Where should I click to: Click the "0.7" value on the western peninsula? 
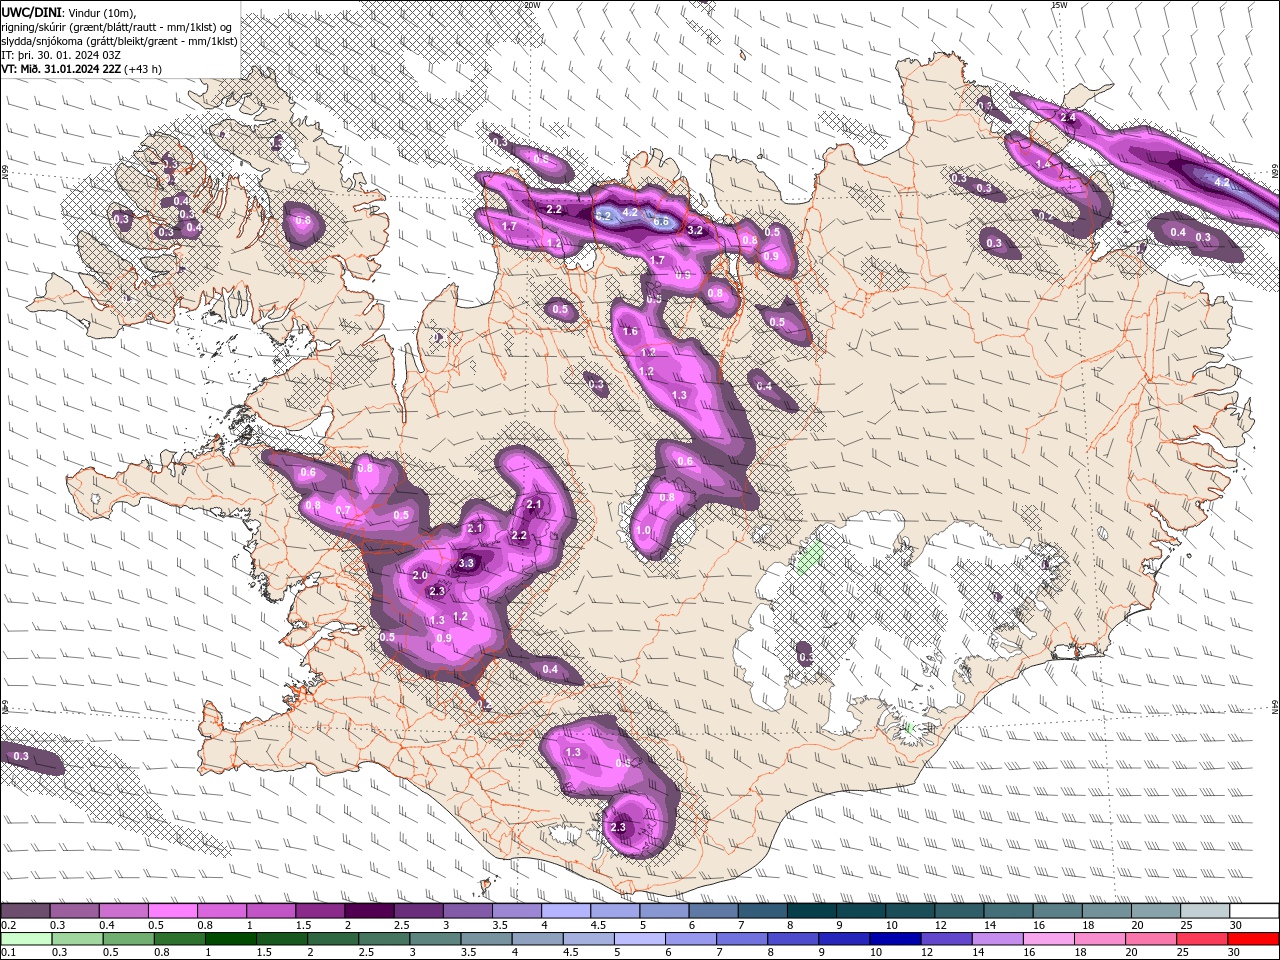(343, 511)
